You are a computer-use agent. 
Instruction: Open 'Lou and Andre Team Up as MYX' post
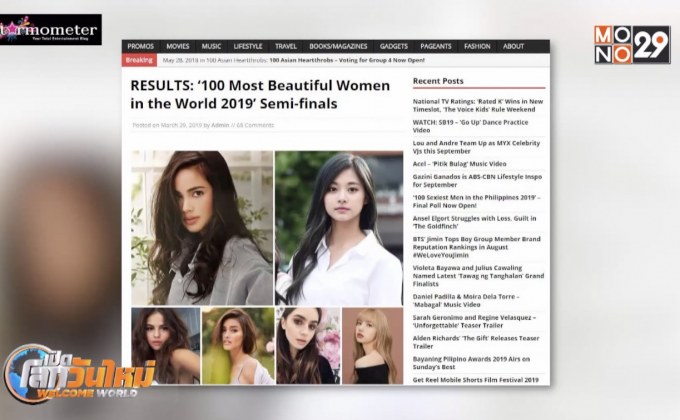tap(477, 147)
